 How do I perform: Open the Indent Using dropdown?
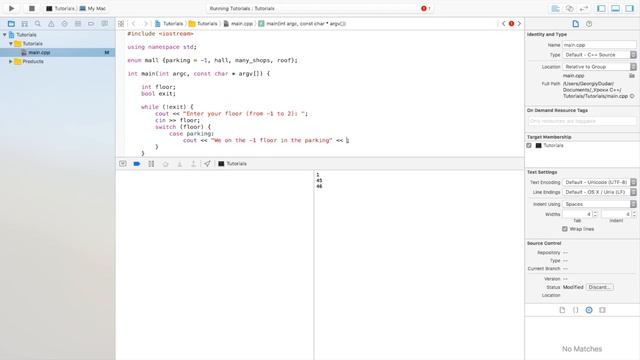click(599, 204)
